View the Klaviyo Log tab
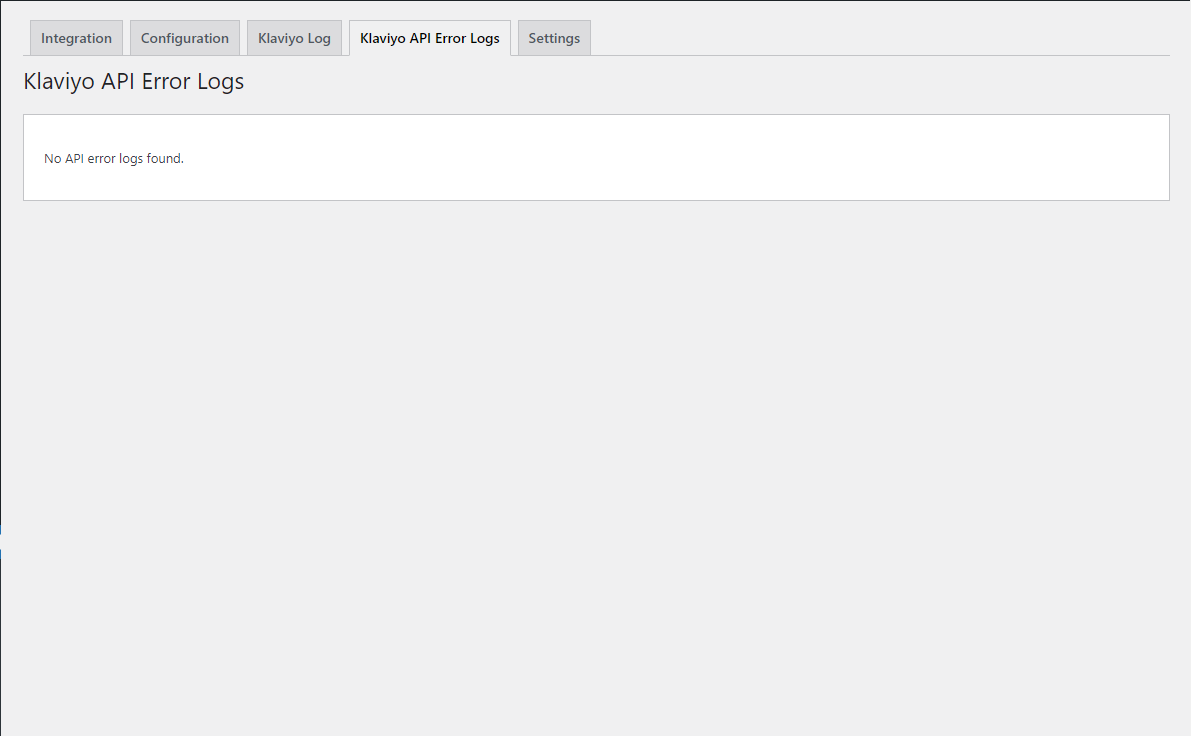The image size is (1191, 736). point(294,38)
